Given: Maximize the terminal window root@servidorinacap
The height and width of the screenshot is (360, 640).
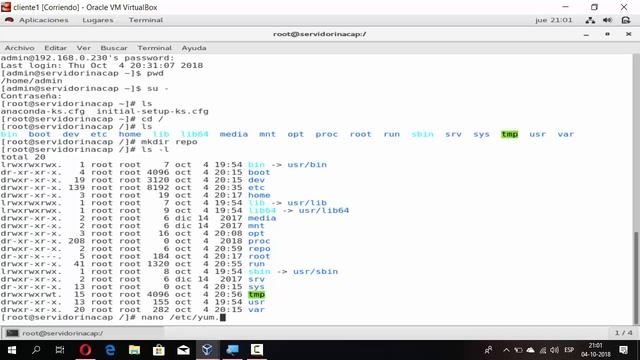Looking at the screenshot, I should [x=607, y=34].
